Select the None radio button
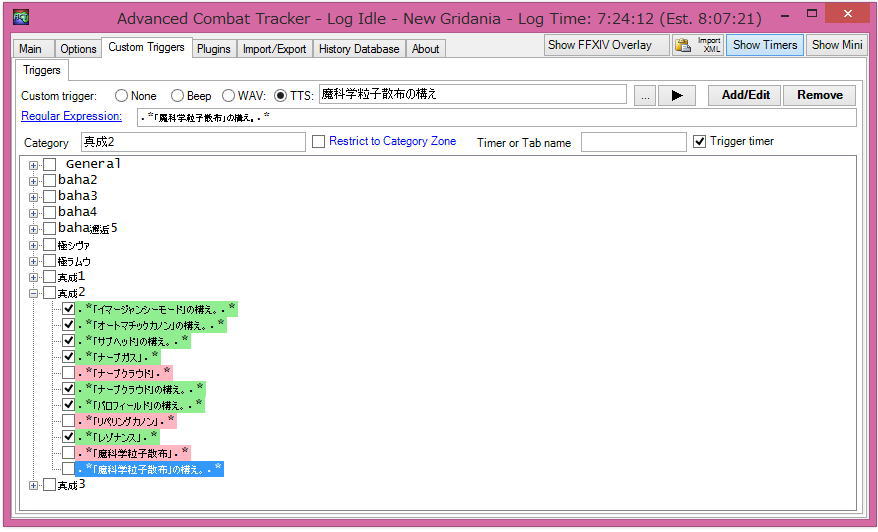This screenshot has width=878, height=532. click(x=121, y=96)
